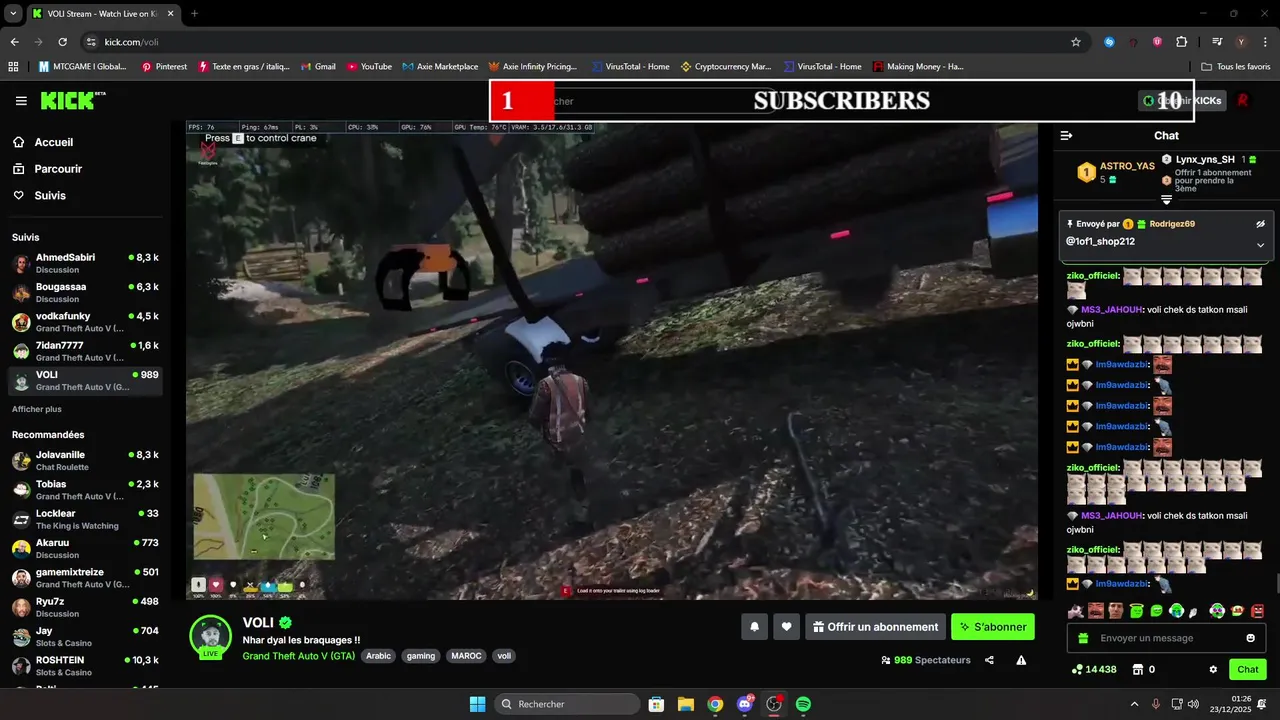Open recommended channel Locklear
Viewport: 1280px width, 720px height.
[x=84, y=519]
